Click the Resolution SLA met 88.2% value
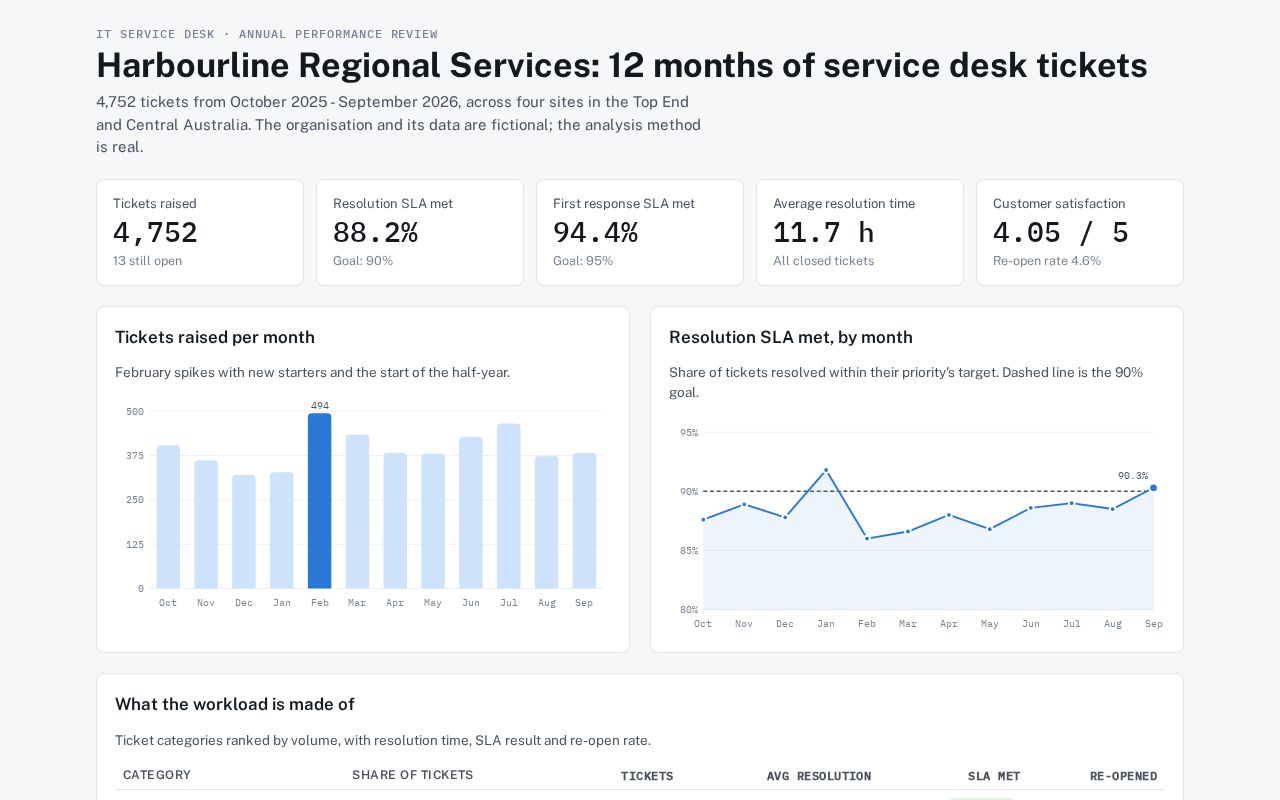Image resolution: width=1280 pixels, height=800 pixels. tap(375, 233)
